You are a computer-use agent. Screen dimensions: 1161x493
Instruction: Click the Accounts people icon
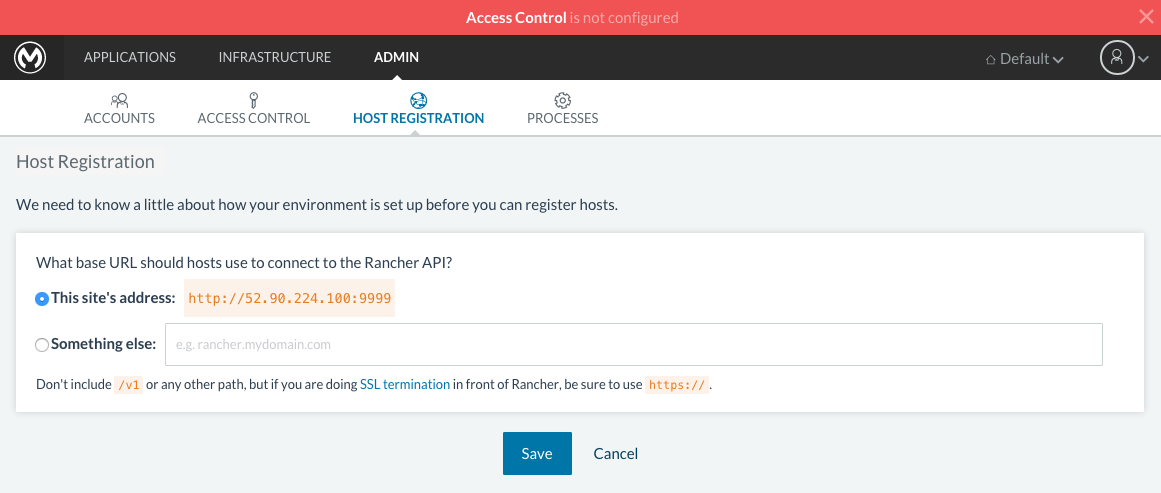tap(119, 100)
